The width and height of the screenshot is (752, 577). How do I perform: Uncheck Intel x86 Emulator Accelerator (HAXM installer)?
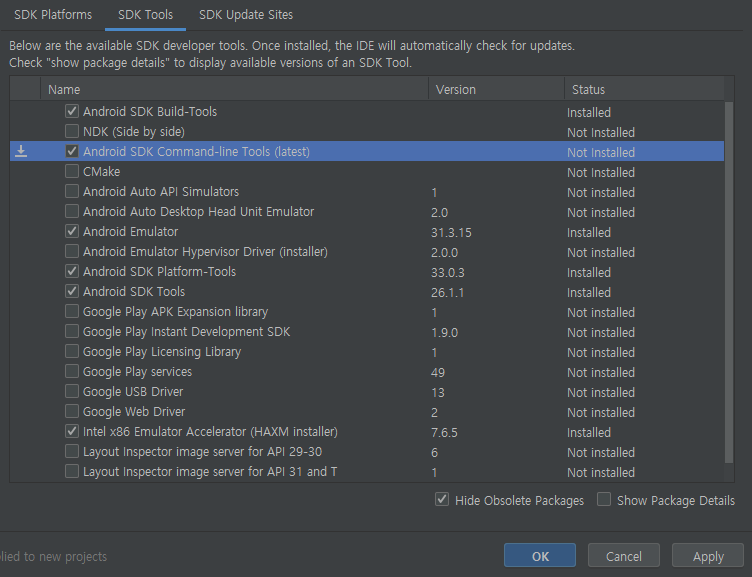click(x=72, y=432)
